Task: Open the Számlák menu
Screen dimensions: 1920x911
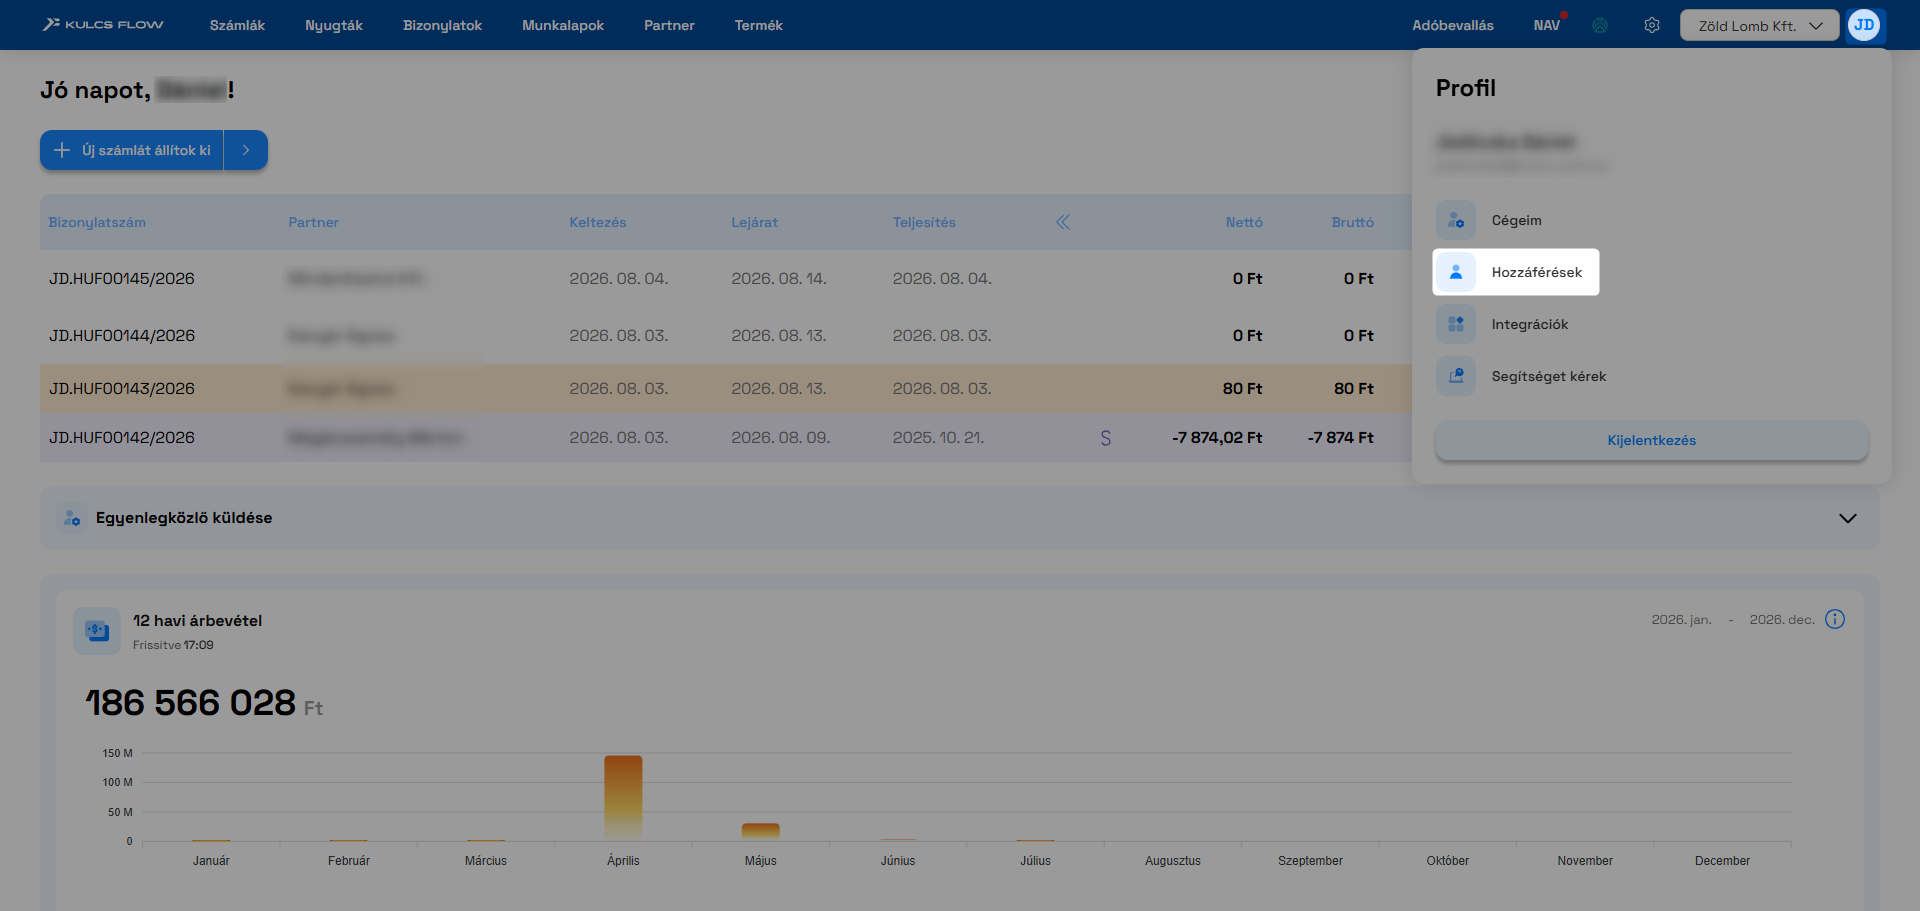Action: tap(237, 25)
